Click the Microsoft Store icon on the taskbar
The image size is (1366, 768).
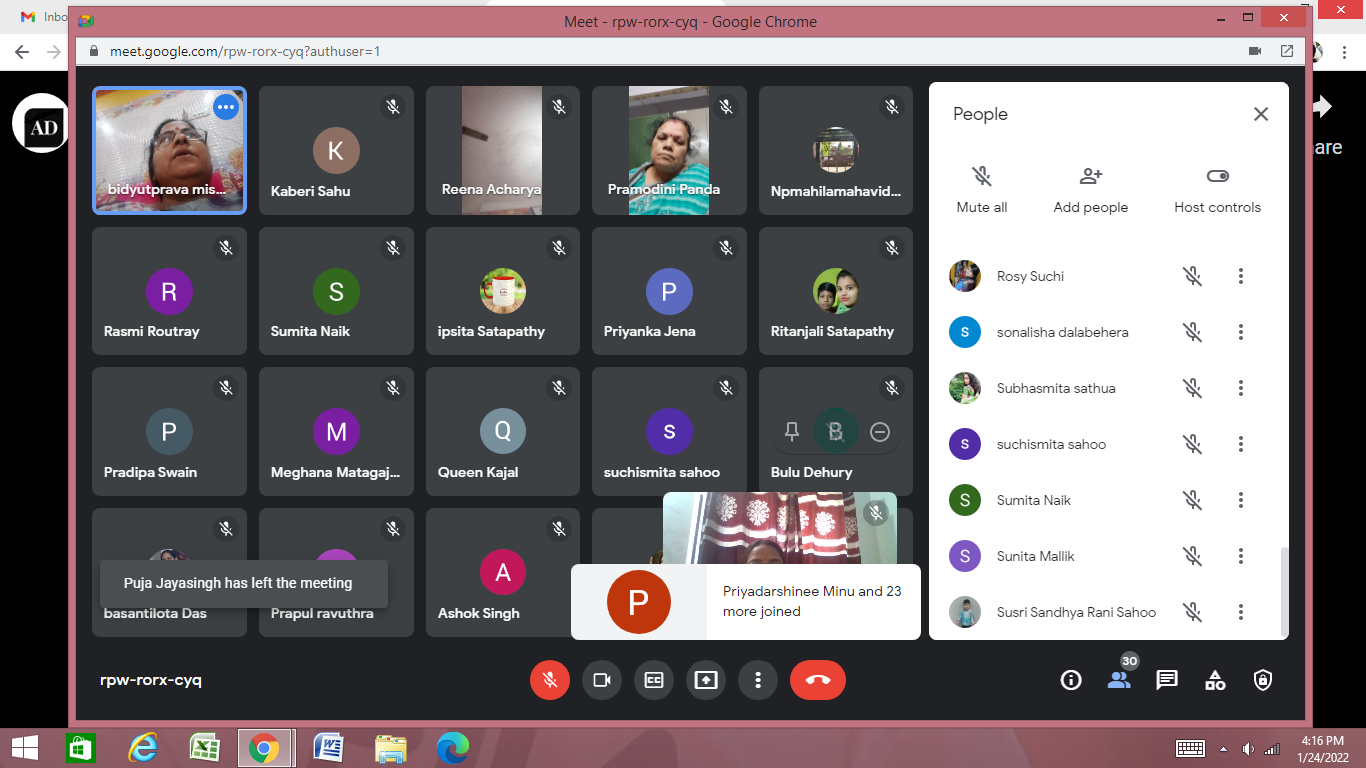point(80,748)
